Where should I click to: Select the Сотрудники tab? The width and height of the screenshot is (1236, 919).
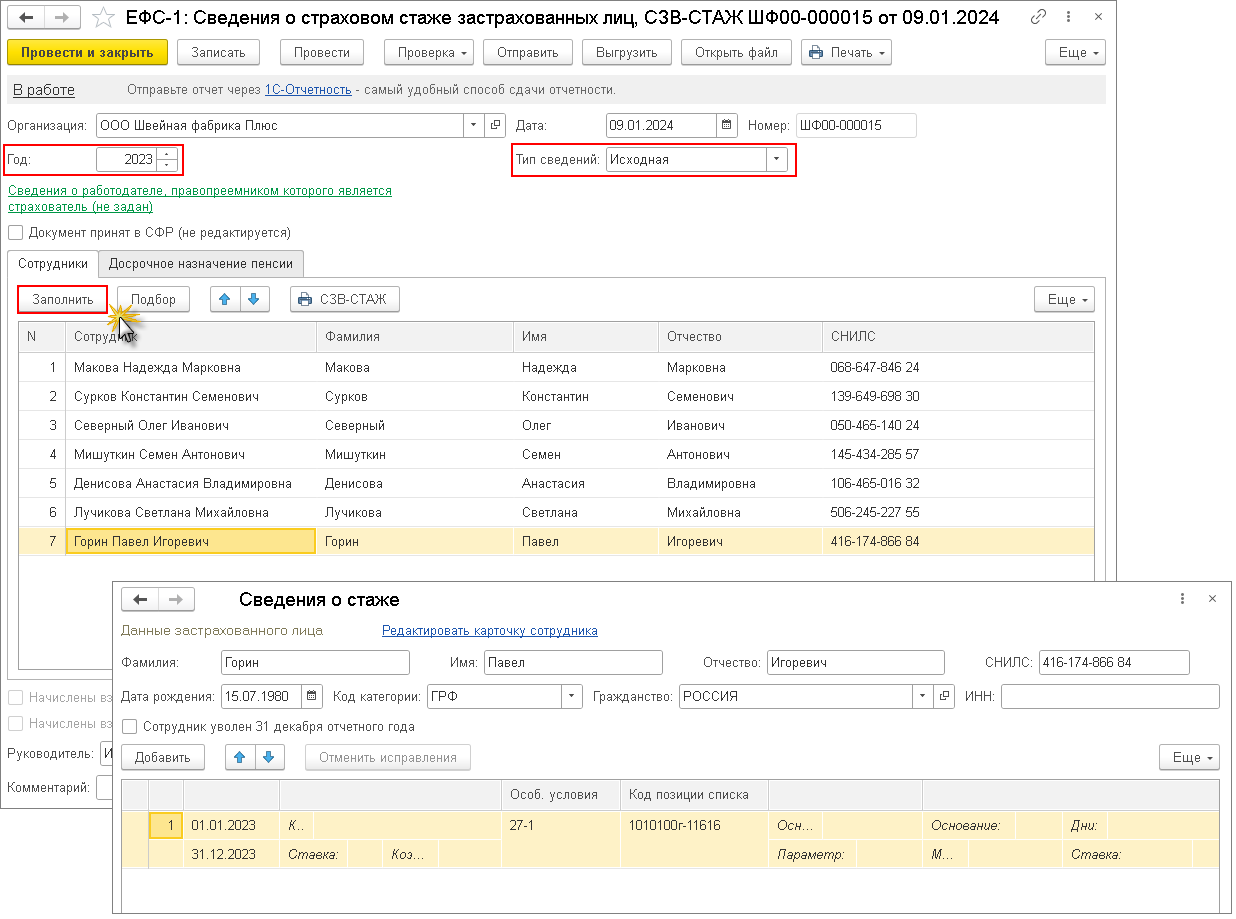(53, 264)
